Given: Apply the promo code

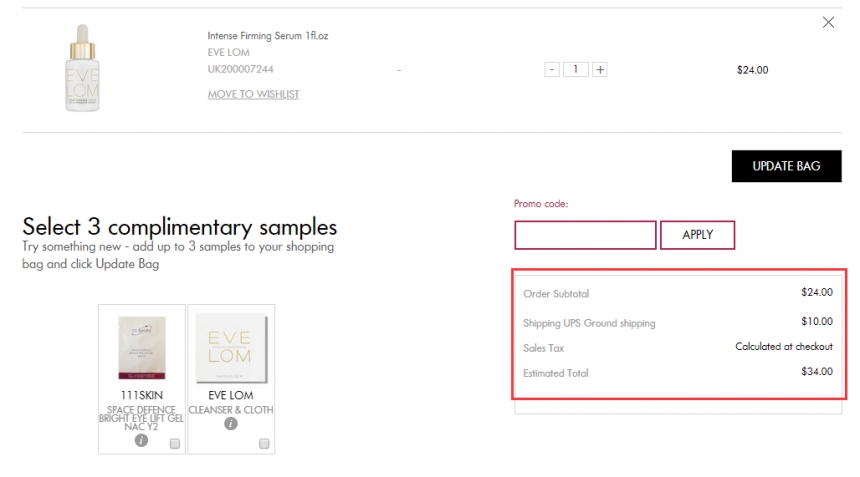Looking at the screenshot, I should pyautogui.click(x=697, y=235).
